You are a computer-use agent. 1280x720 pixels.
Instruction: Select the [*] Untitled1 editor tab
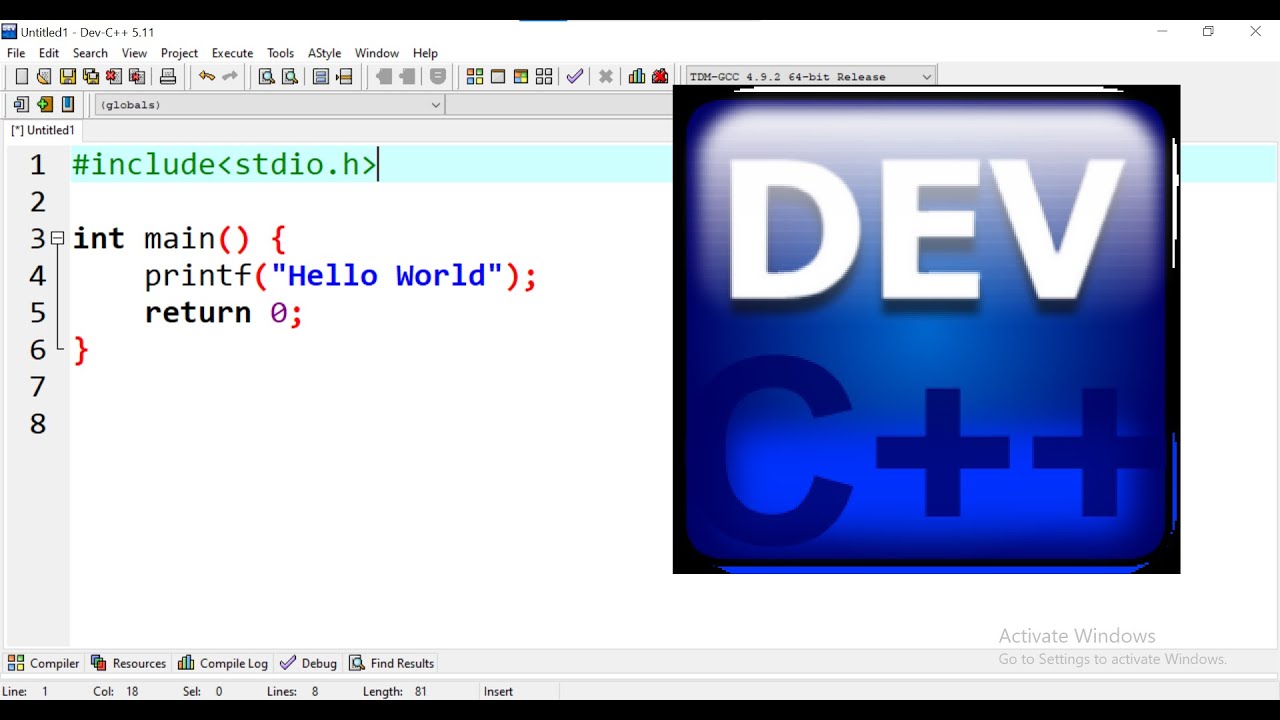tap(43, 130)
